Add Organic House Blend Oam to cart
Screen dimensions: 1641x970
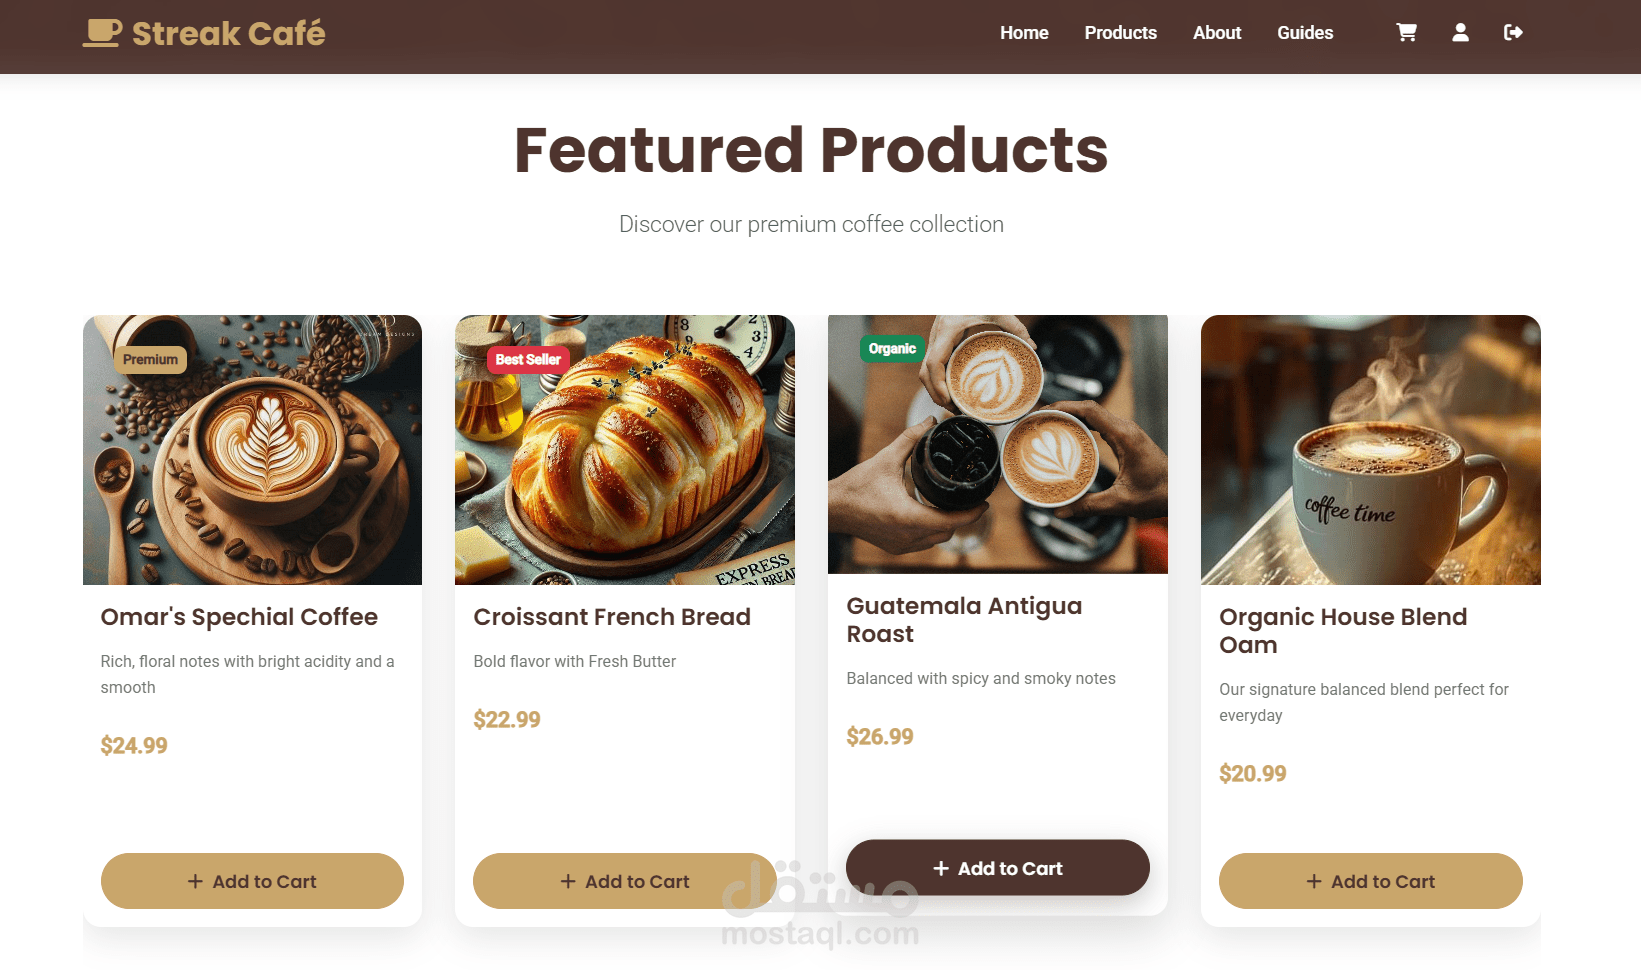1371,881
